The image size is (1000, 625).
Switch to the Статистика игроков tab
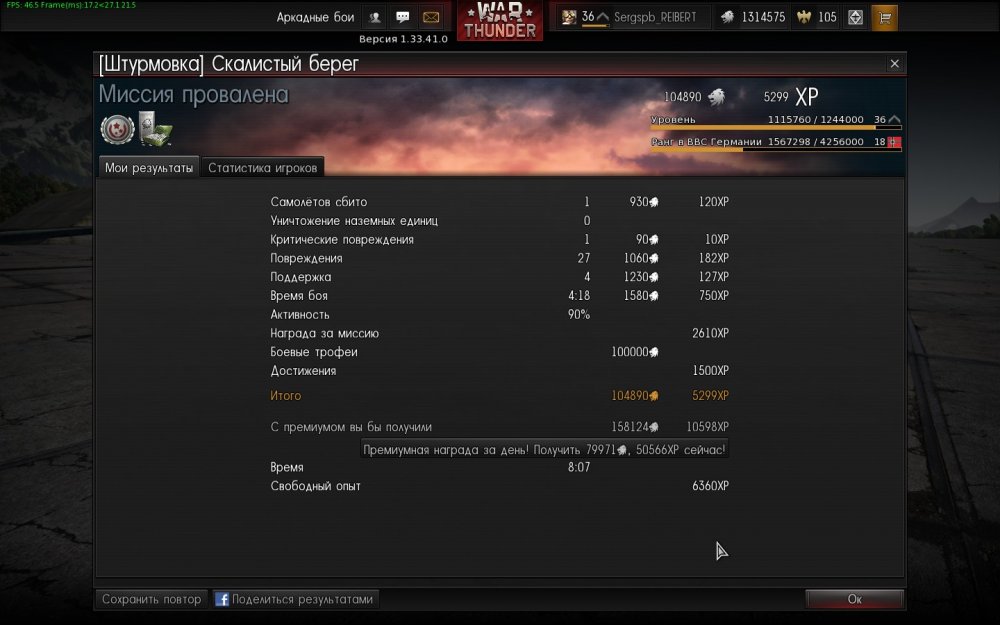[x=262, y=167]
